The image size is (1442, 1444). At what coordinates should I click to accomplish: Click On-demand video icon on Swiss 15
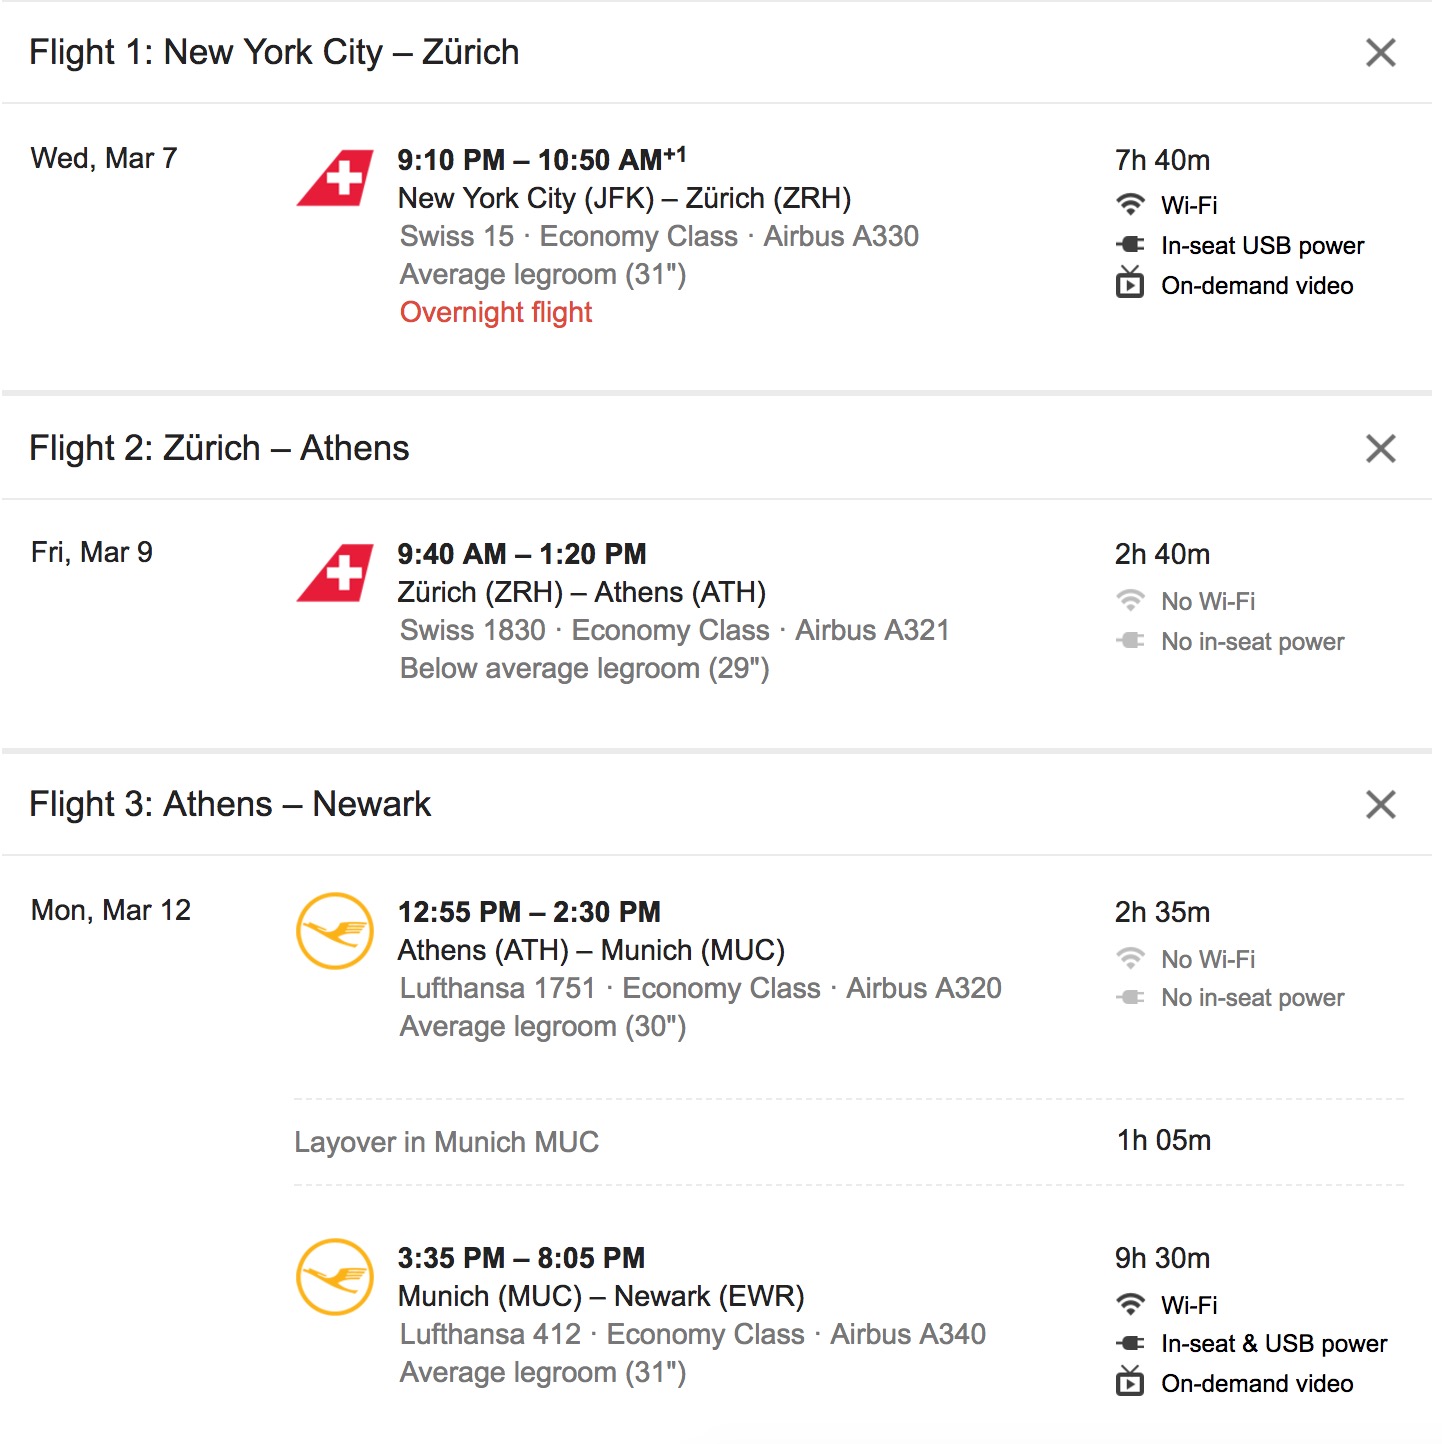(x=1130, y=284)
